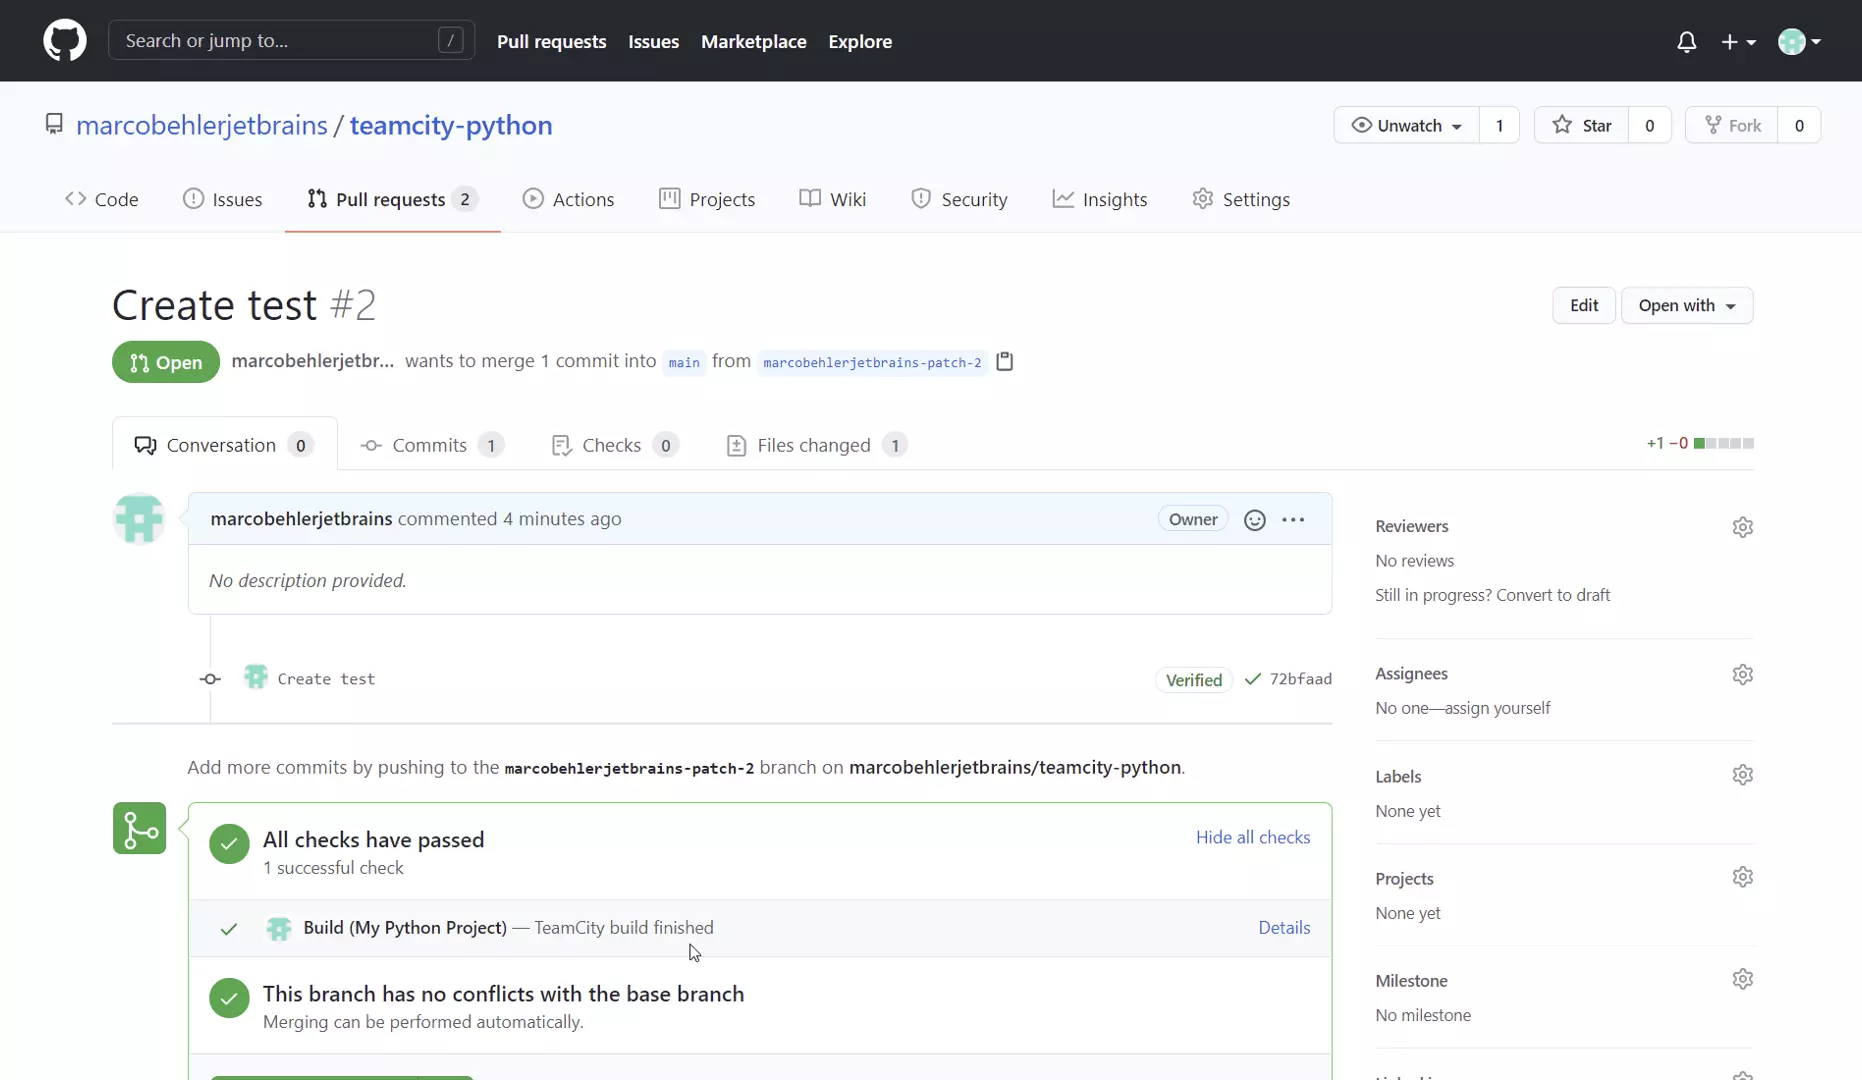Viewport: 1862px width, 1080px height.
Task: Focus the Search or jump to field
Action: 280,41
